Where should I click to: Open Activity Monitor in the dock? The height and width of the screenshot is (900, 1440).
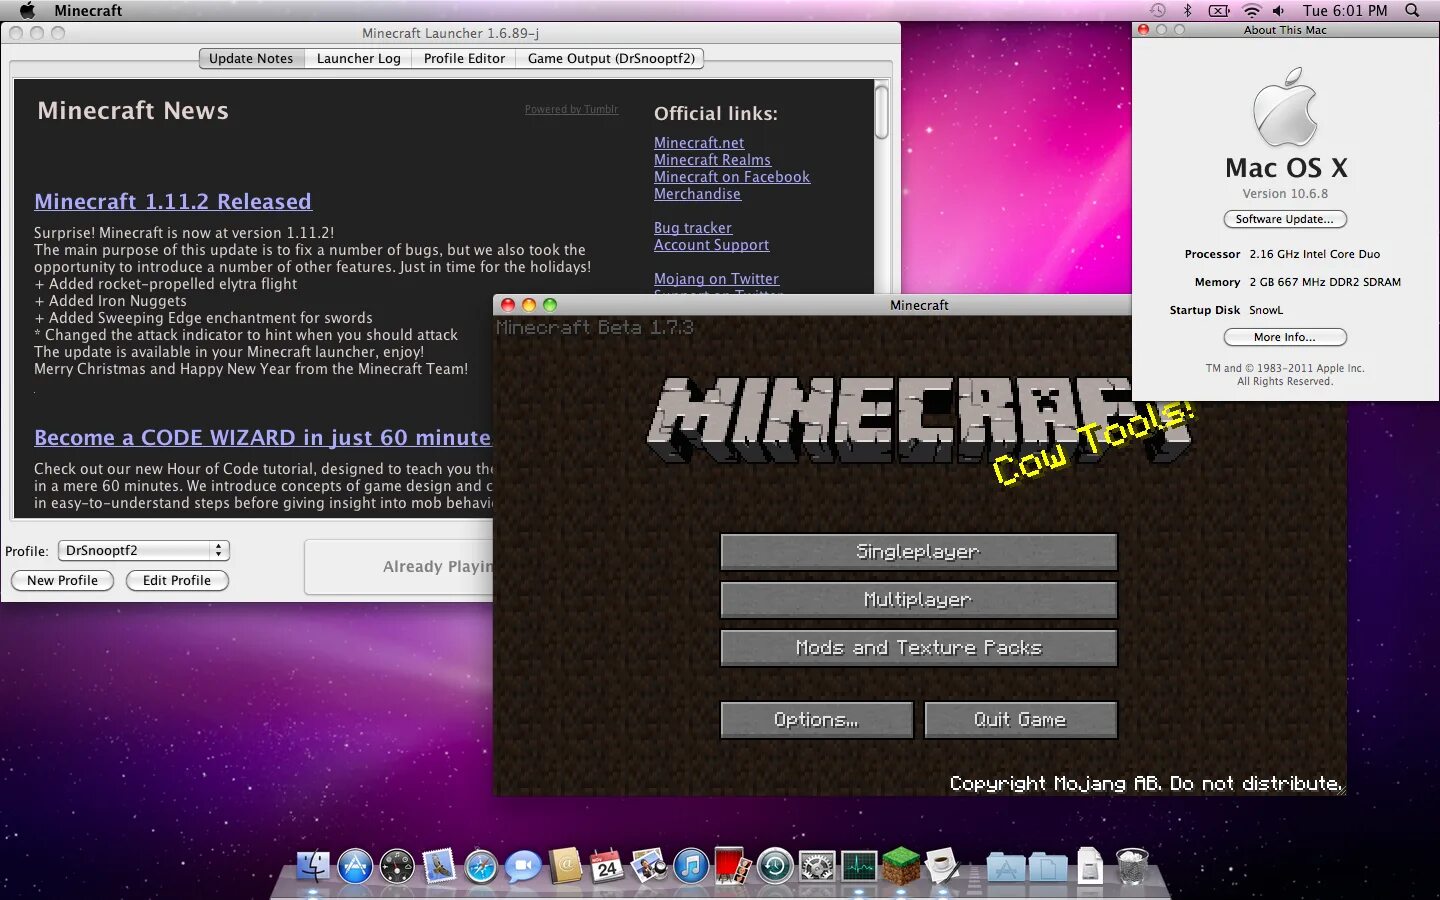859,866
